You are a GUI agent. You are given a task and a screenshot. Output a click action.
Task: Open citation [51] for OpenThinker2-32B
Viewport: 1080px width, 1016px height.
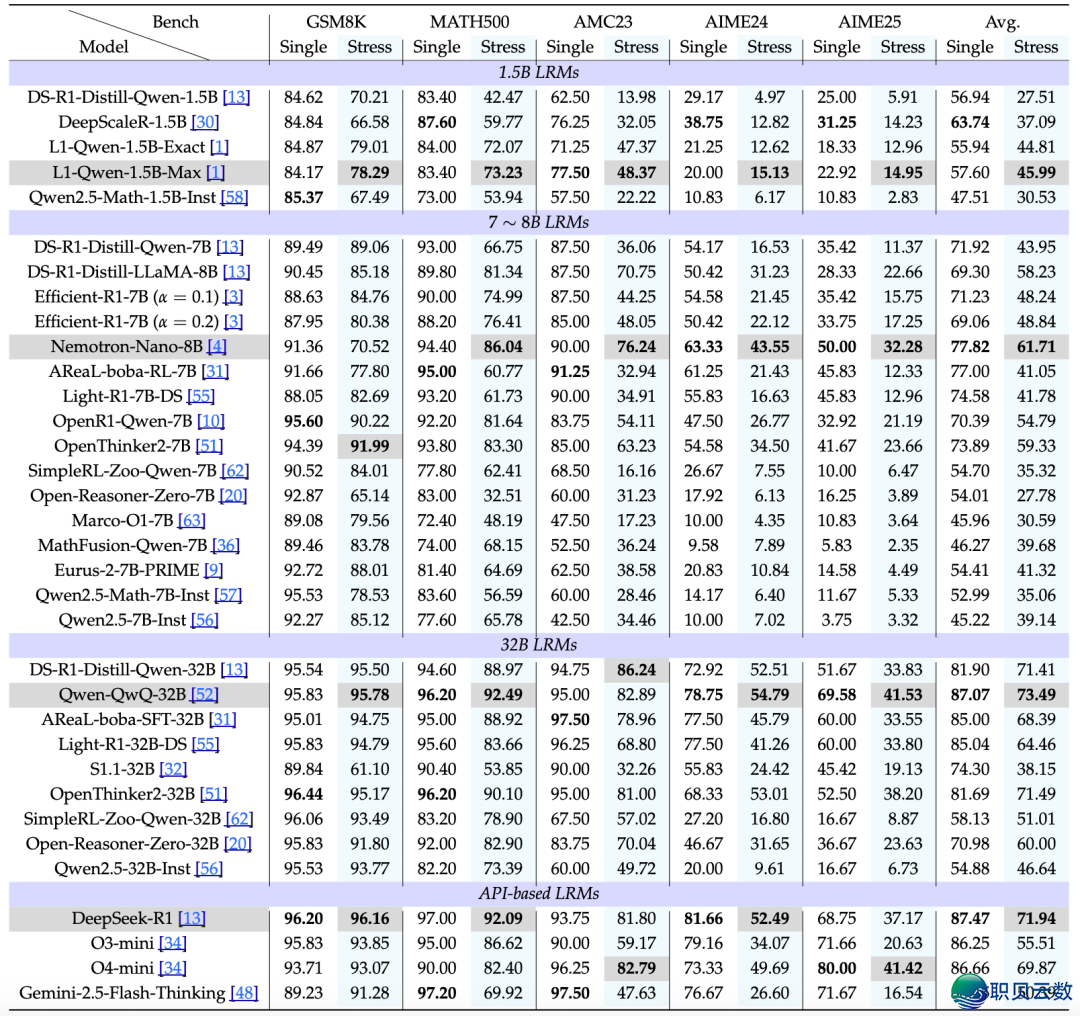click(x=214, y=794)
